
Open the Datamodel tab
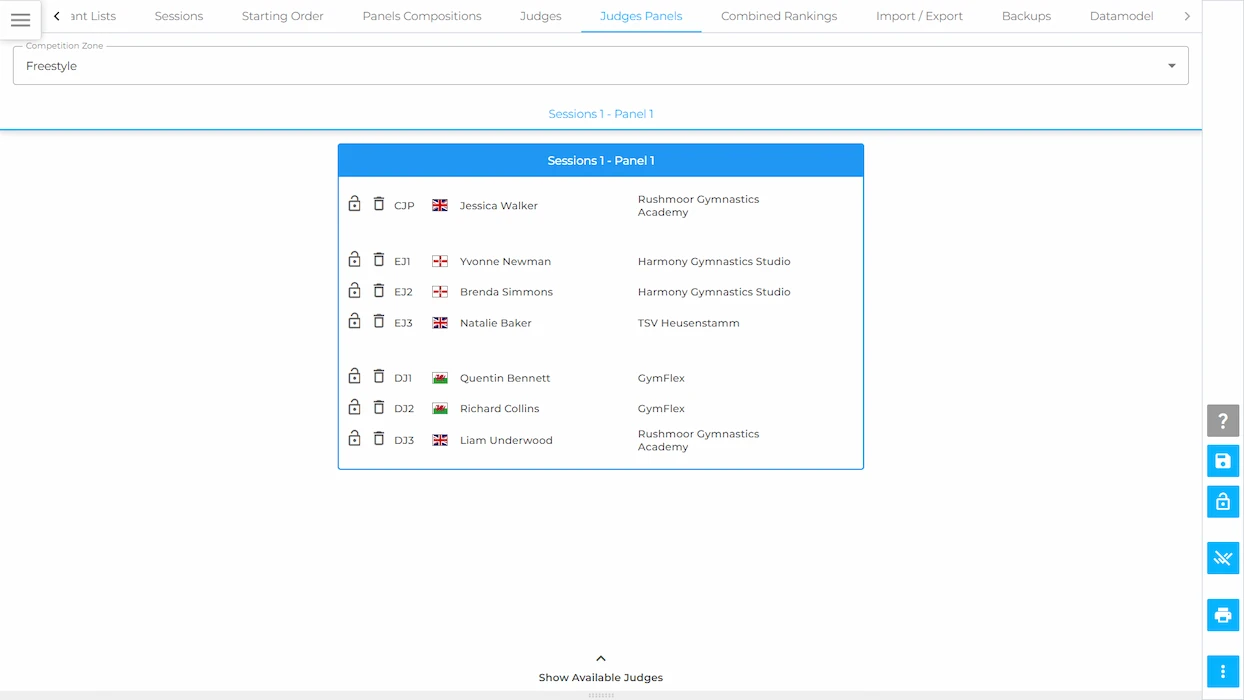coord(1121,16)
